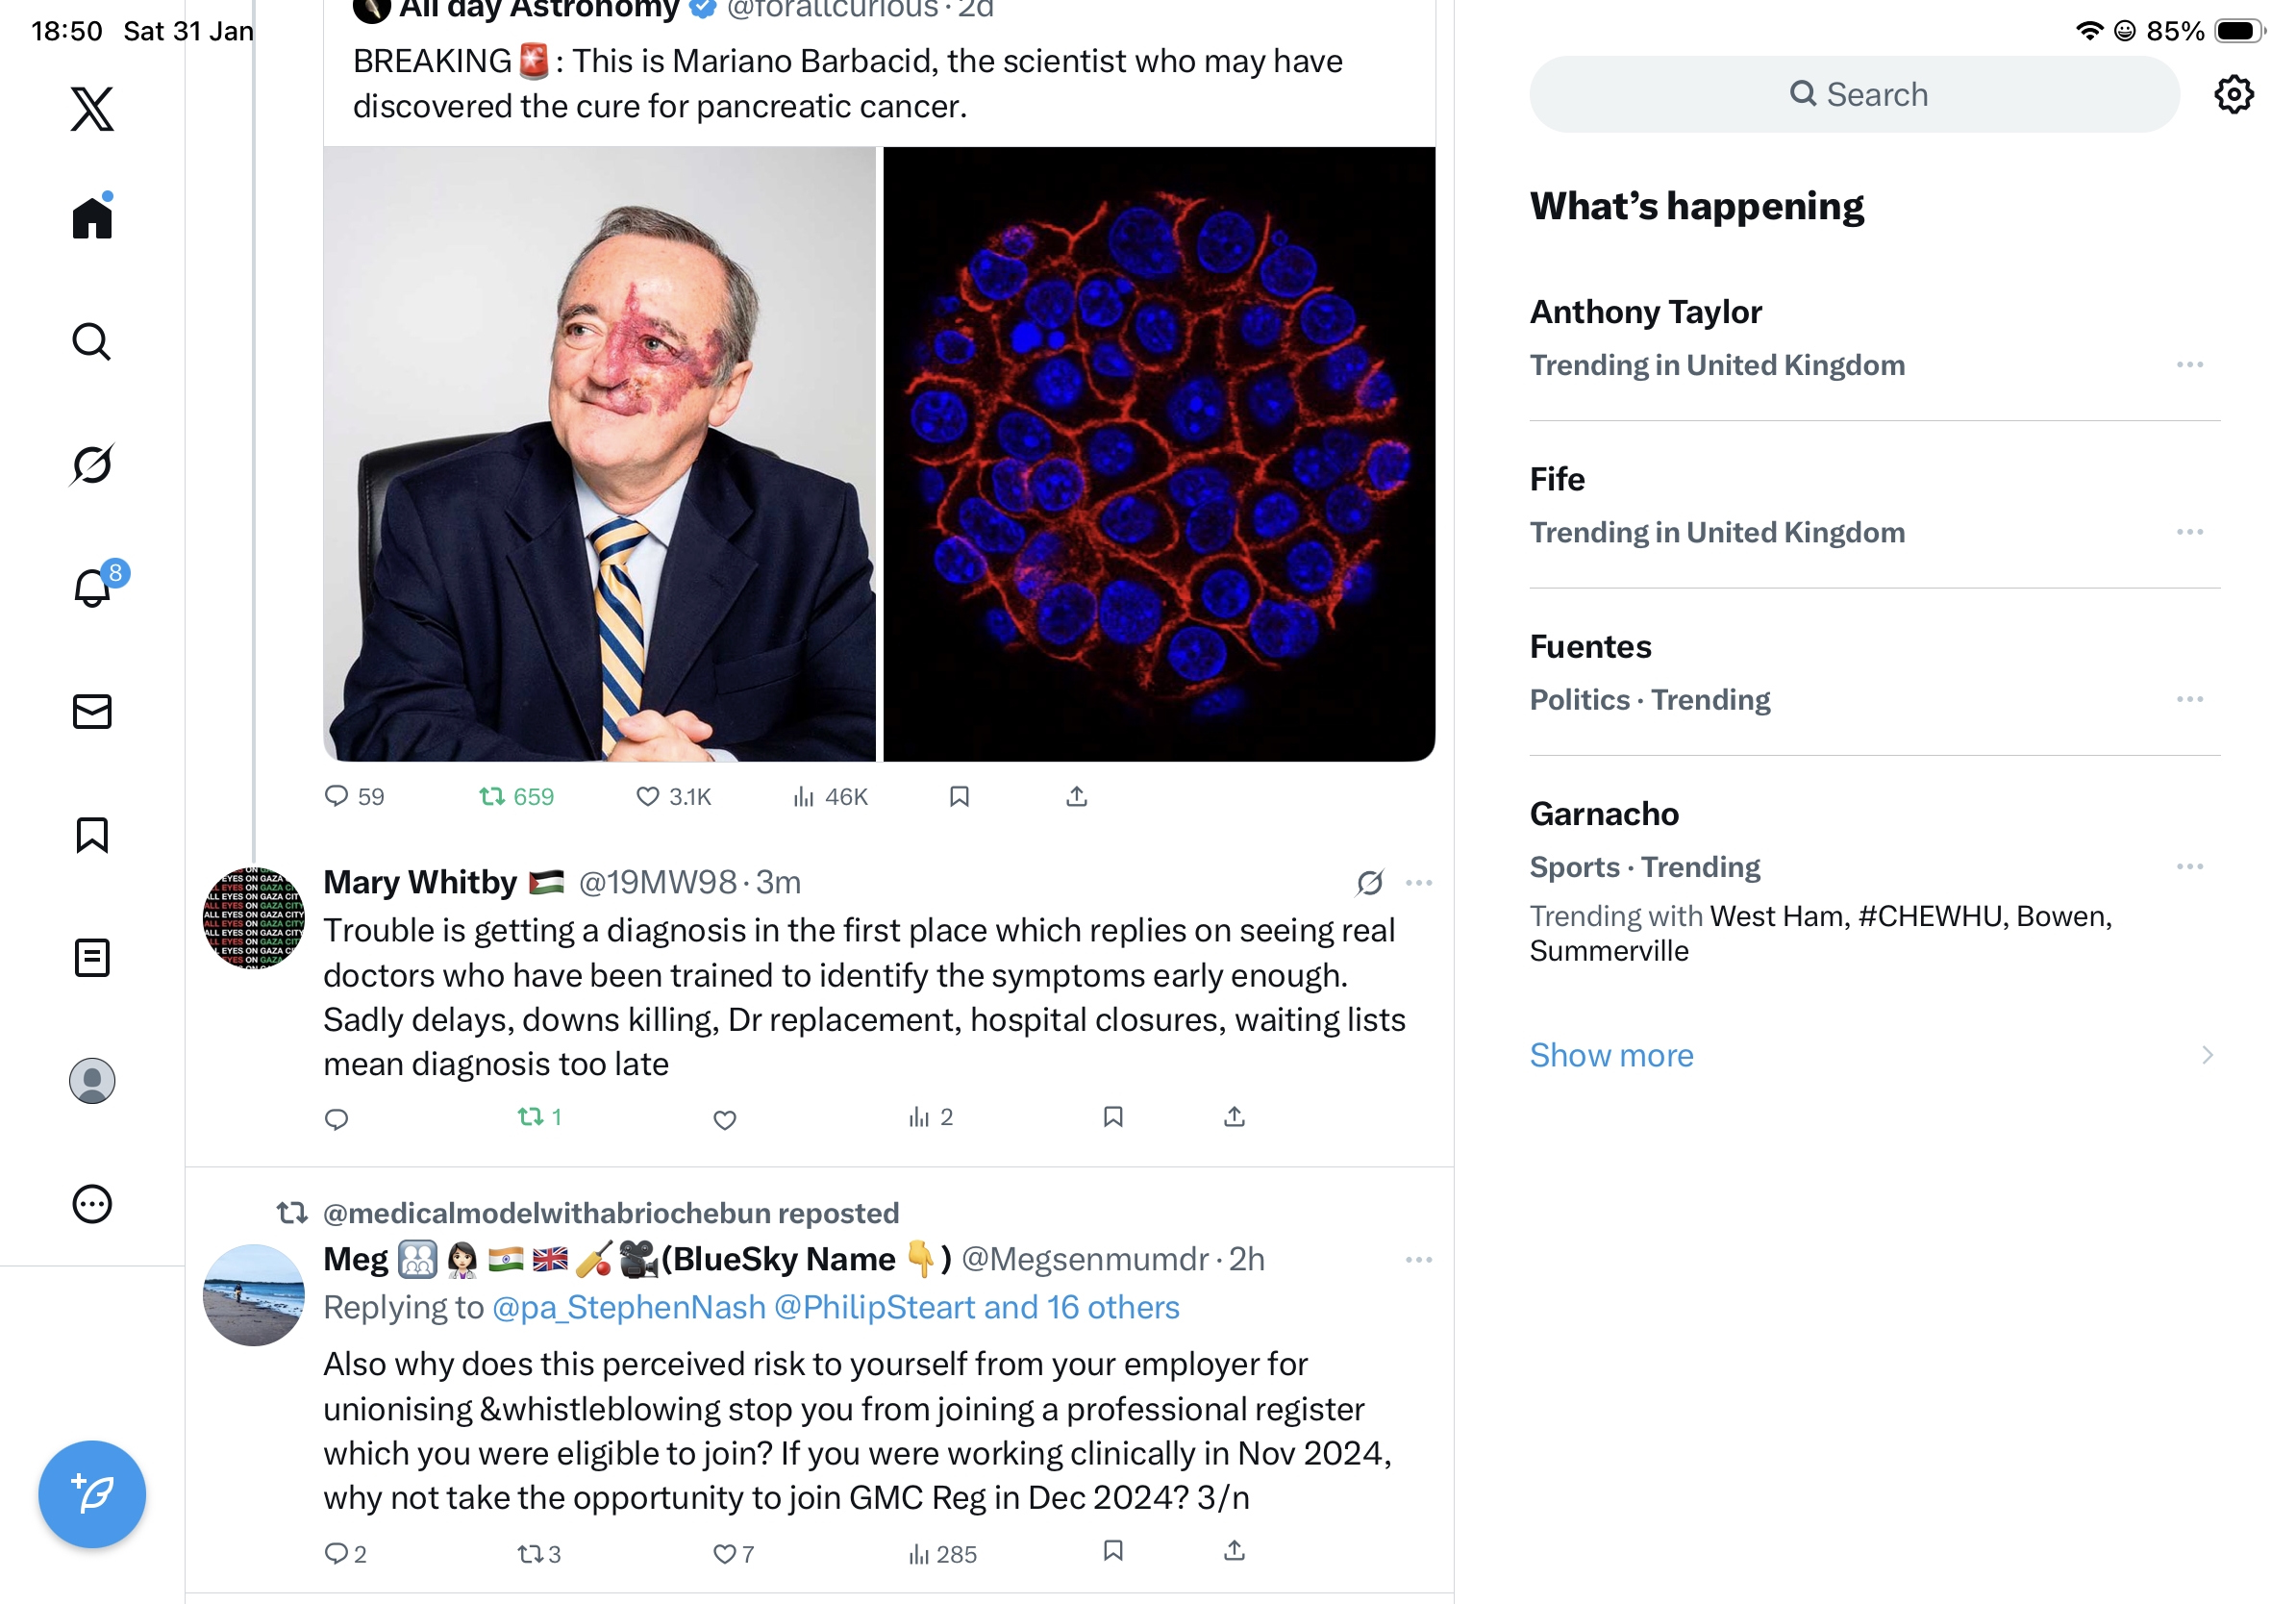This screenshot has width=2296, height=1604.
Task: Expand Show more trends chevron
Action: pos(2207,1055)
